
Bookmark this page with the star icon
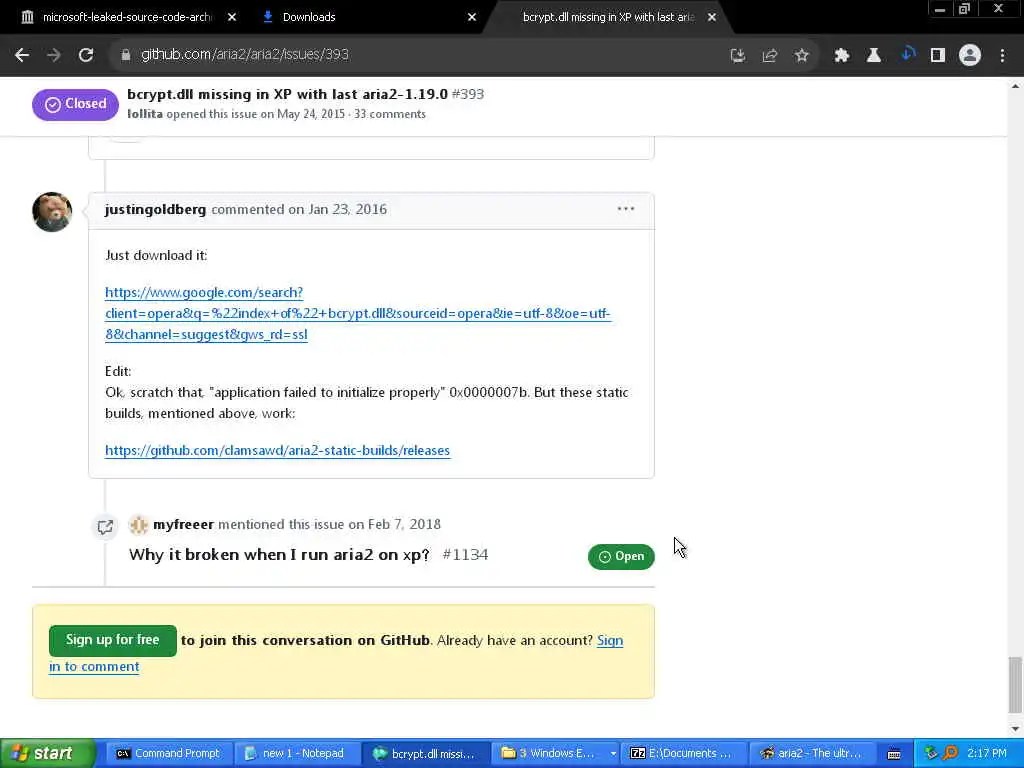801,56
